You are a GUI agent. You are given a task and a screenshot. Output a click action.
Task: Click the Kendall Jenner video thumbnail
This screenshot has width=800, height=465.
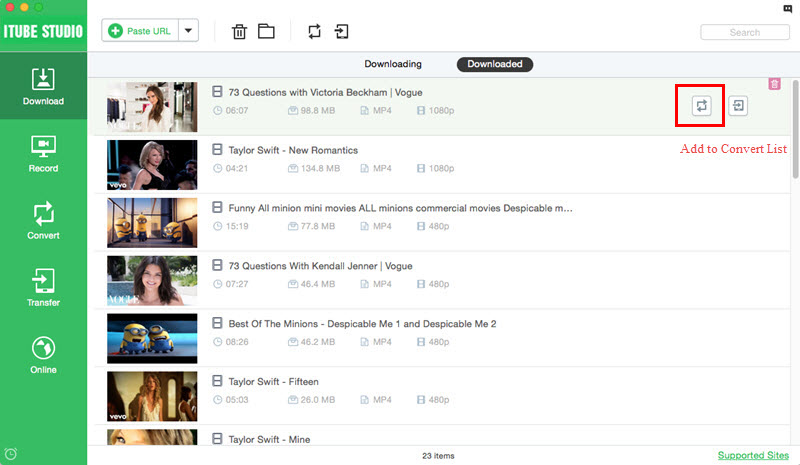(x=152, y=280)
